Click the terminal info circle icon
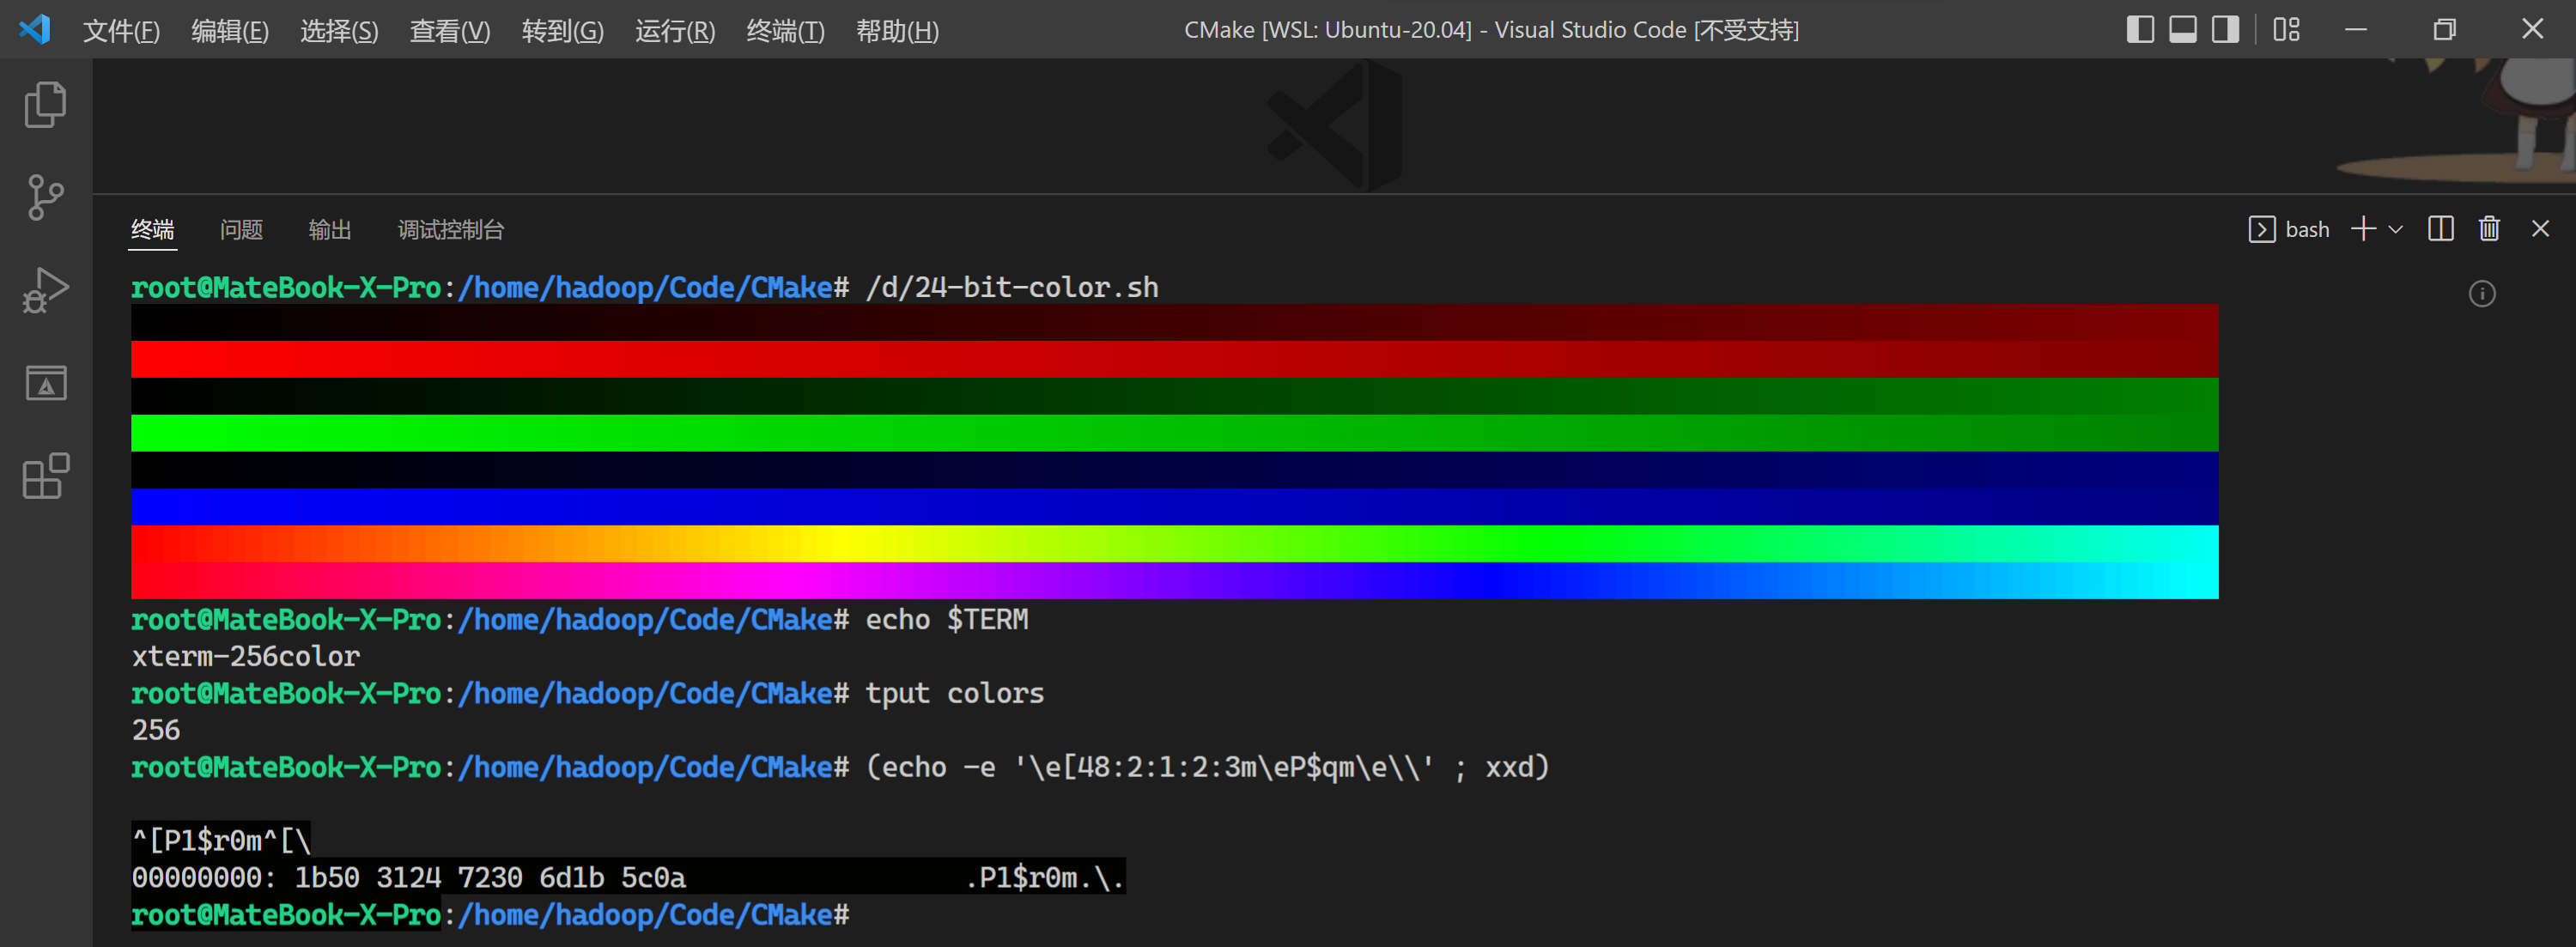 [x=2481, y=293]
